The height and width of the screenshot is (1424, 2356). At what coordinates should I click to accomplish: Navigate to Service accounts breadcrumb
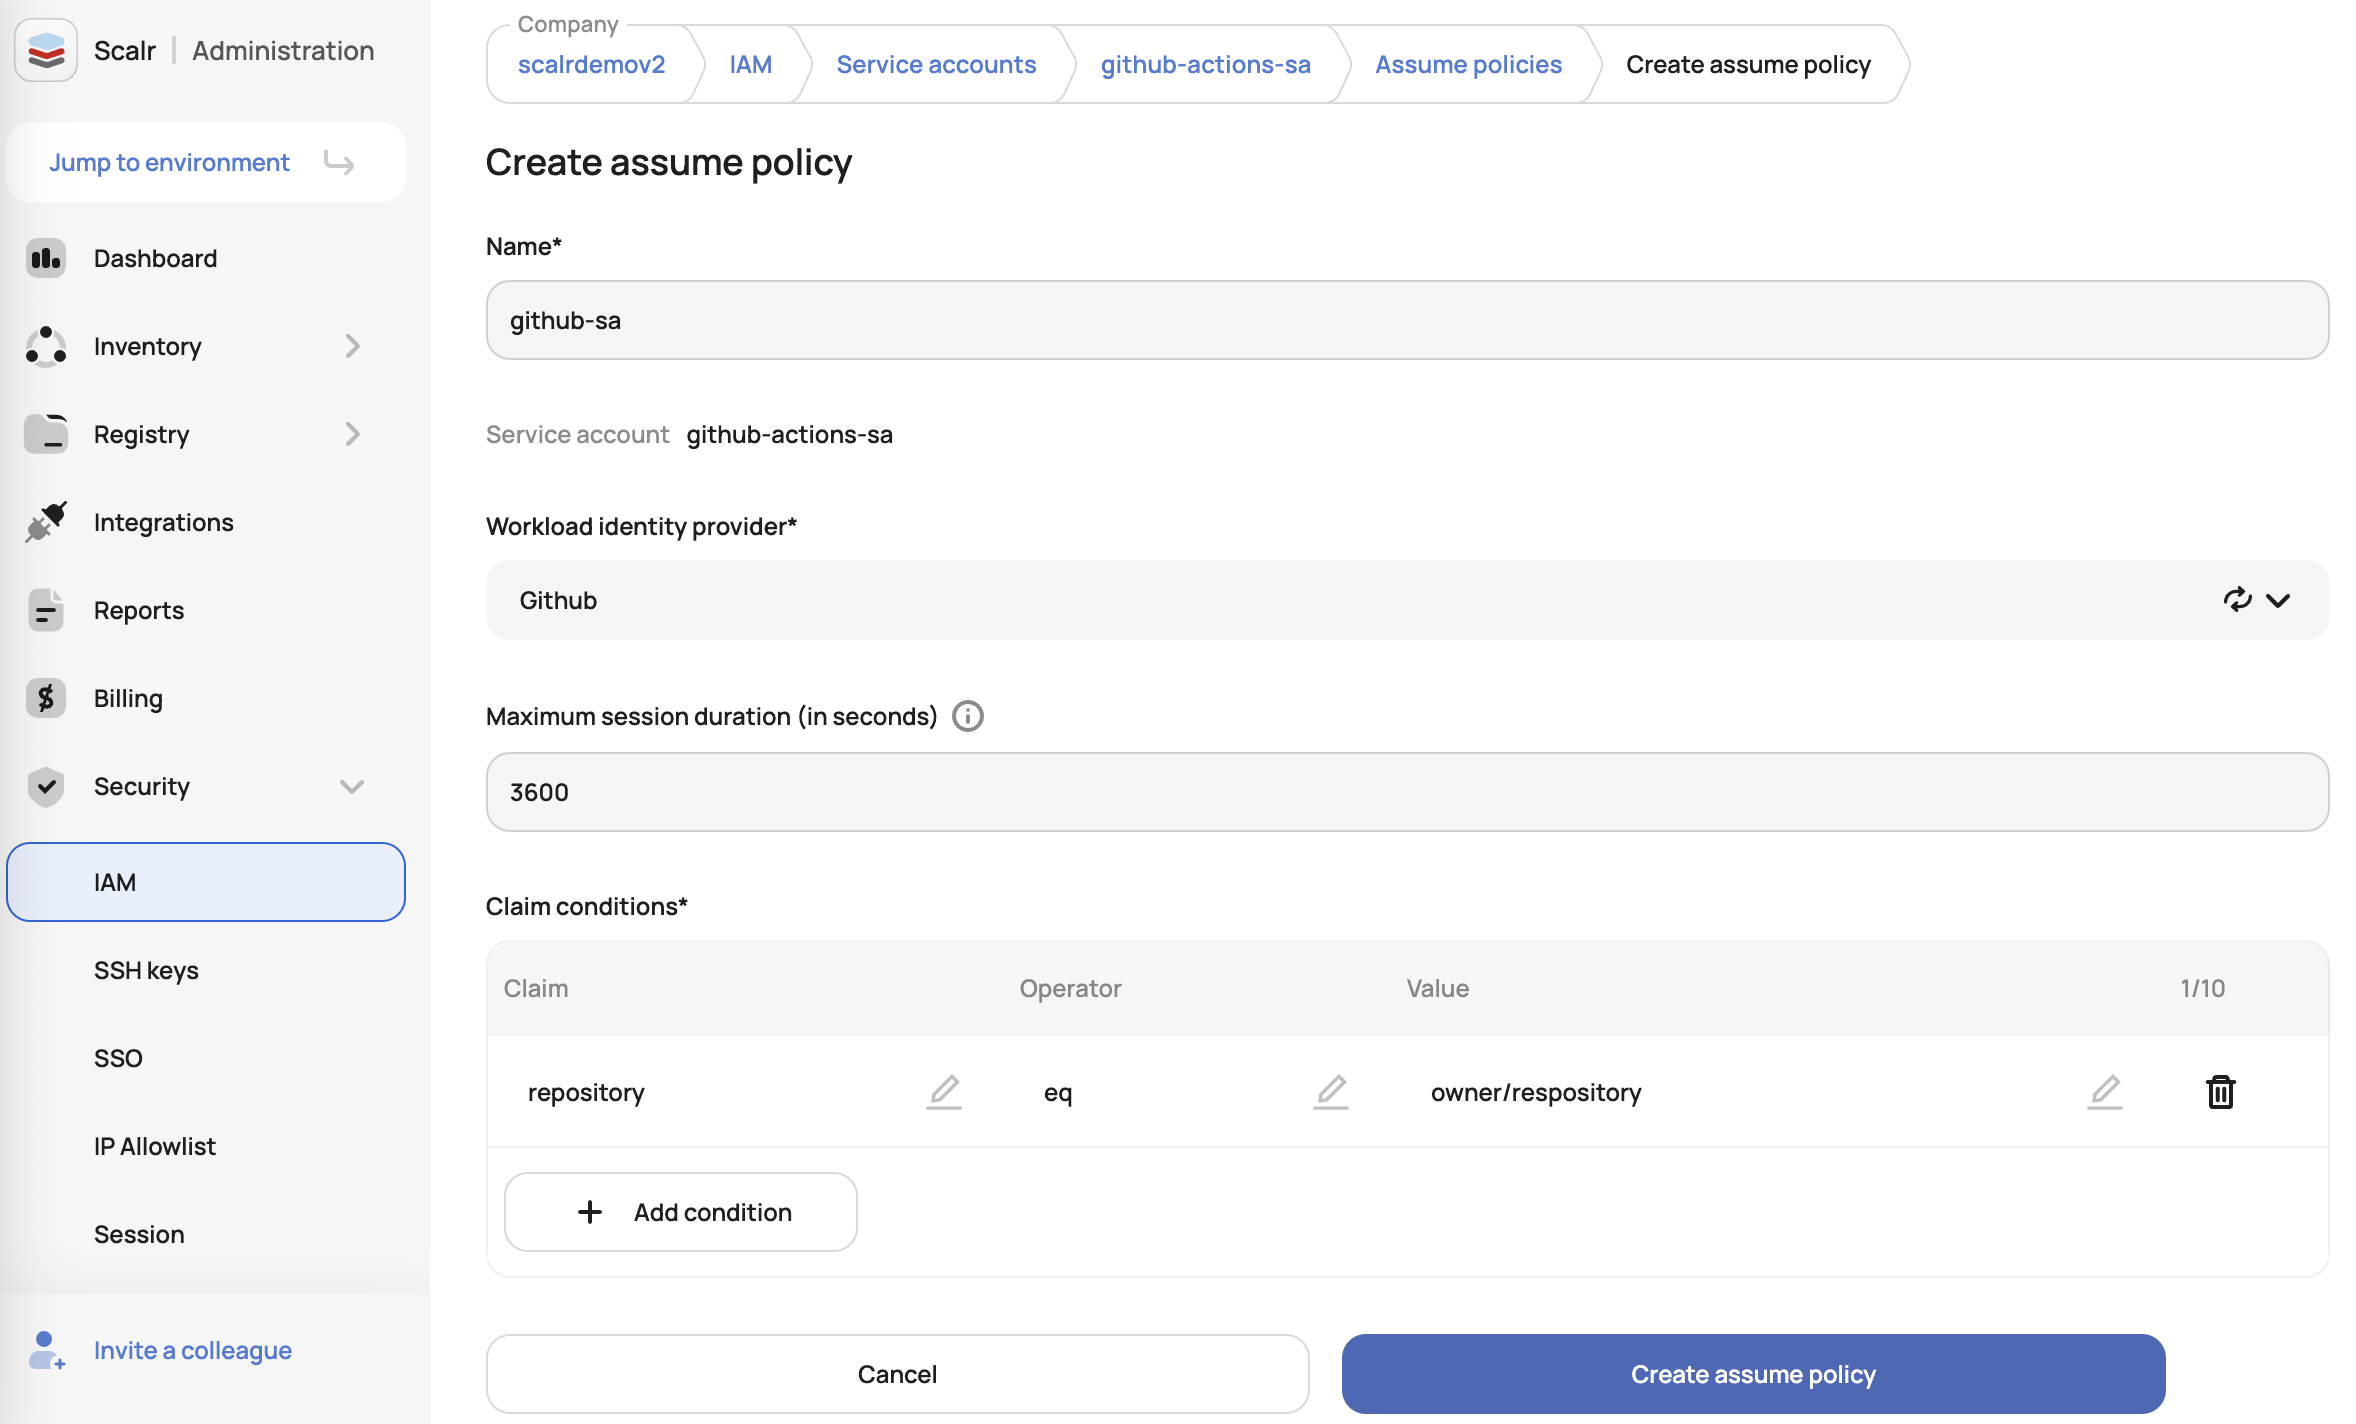[x=936, y=64]
